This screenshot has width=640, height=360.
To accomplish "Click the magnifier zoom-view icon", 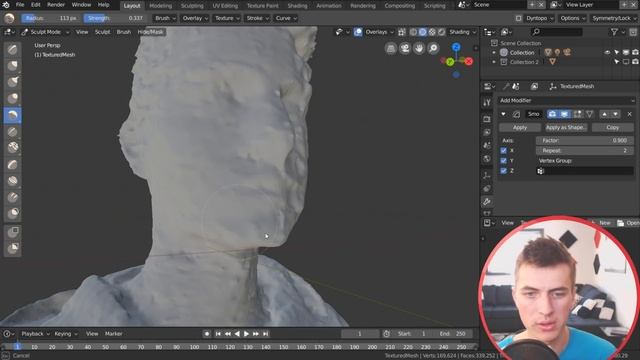I will point(433,49).
